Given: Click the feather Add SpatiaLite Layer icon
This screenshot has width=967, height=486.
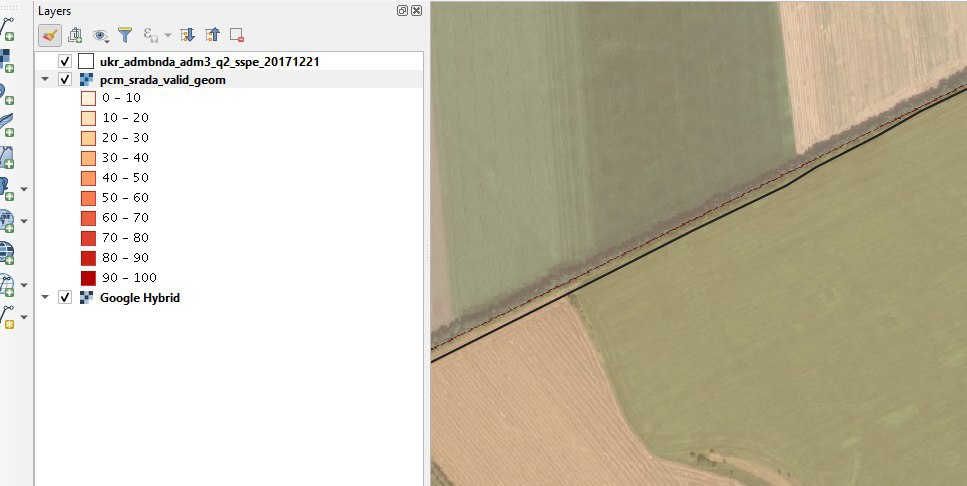Looking at the screenshot, I should pos(7,125).
